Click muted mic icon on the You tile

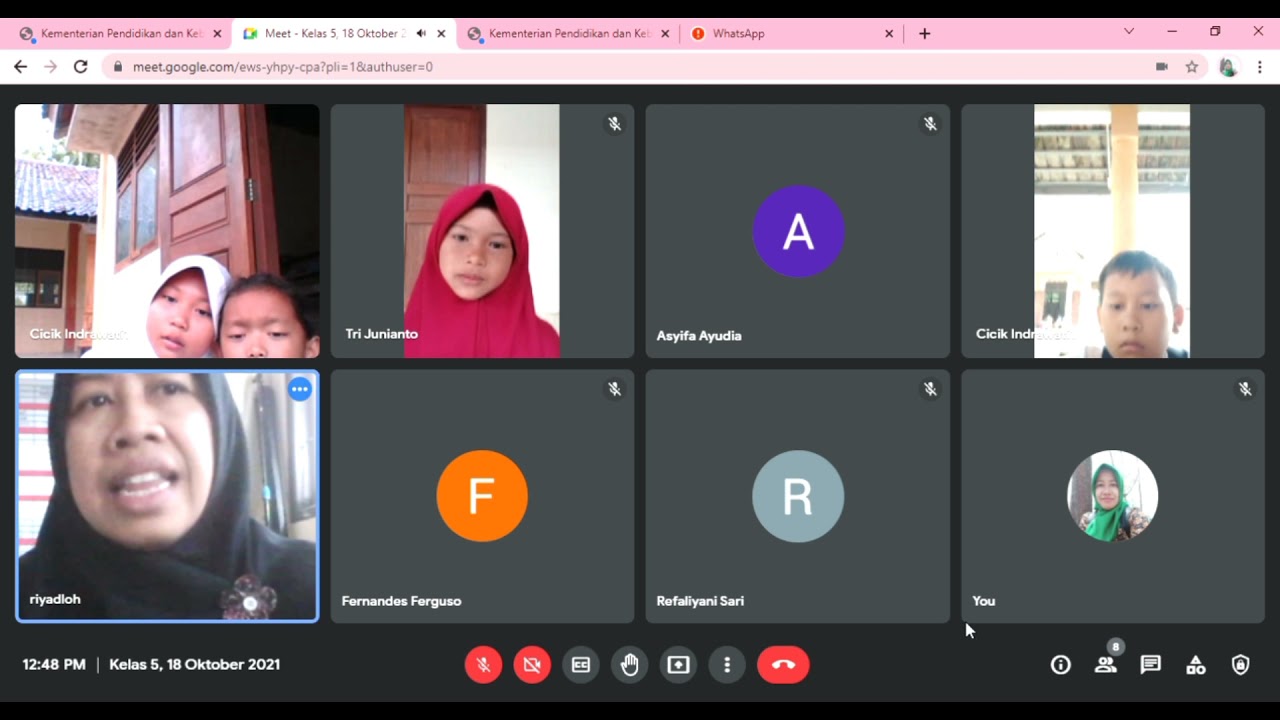point(1245,389)
